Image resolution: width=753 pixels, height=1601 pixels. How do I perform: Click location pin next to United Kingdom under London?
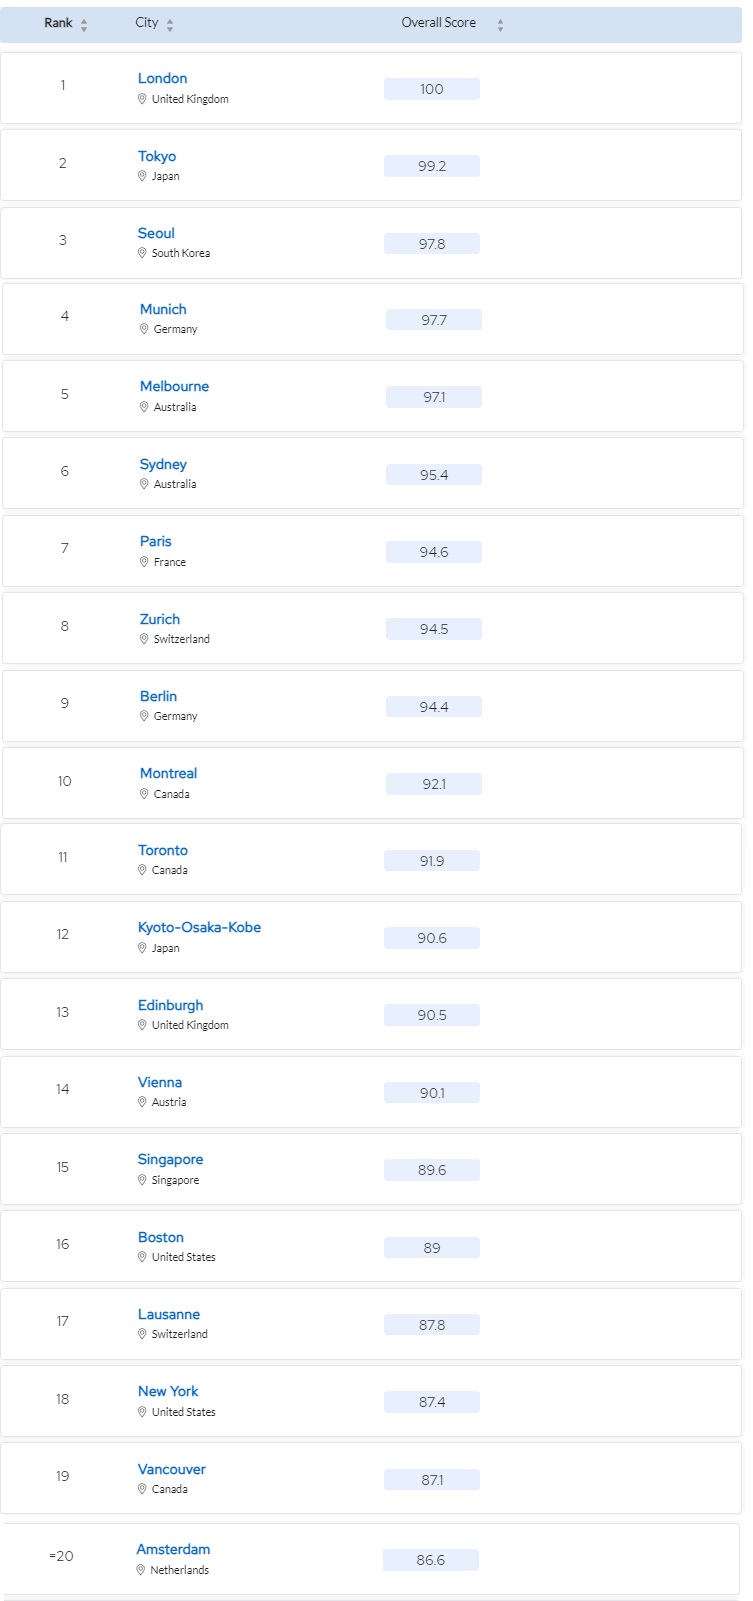(x=142, y=99)
